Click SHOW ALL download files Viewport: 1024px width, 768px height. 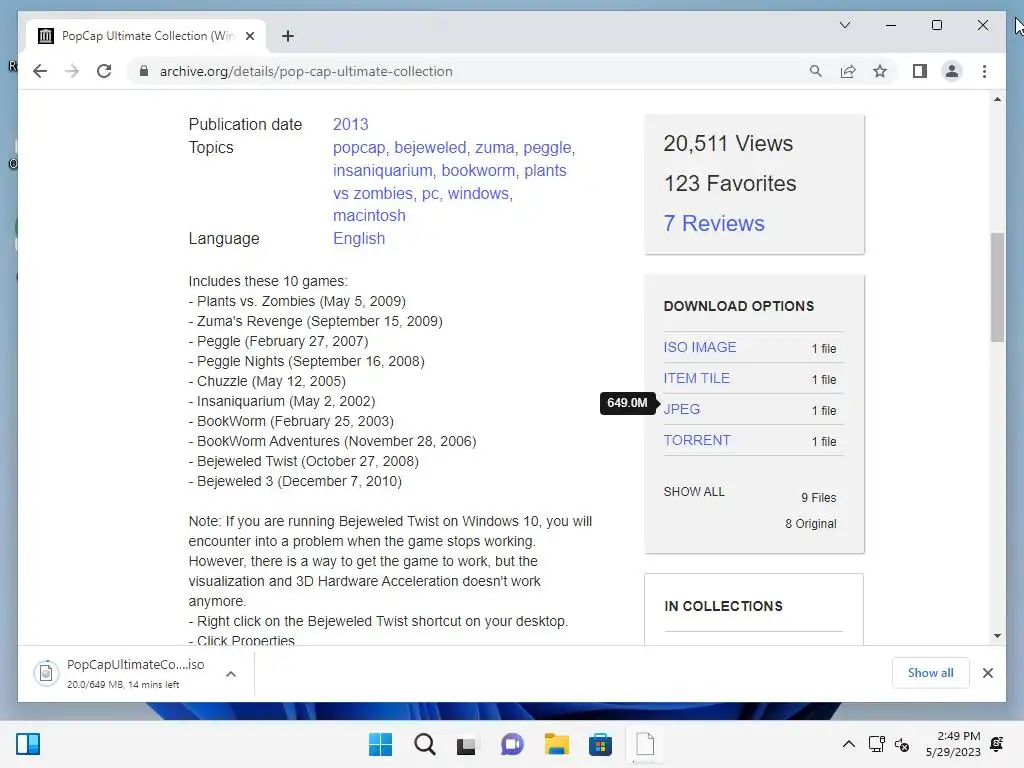coord(694,492)
